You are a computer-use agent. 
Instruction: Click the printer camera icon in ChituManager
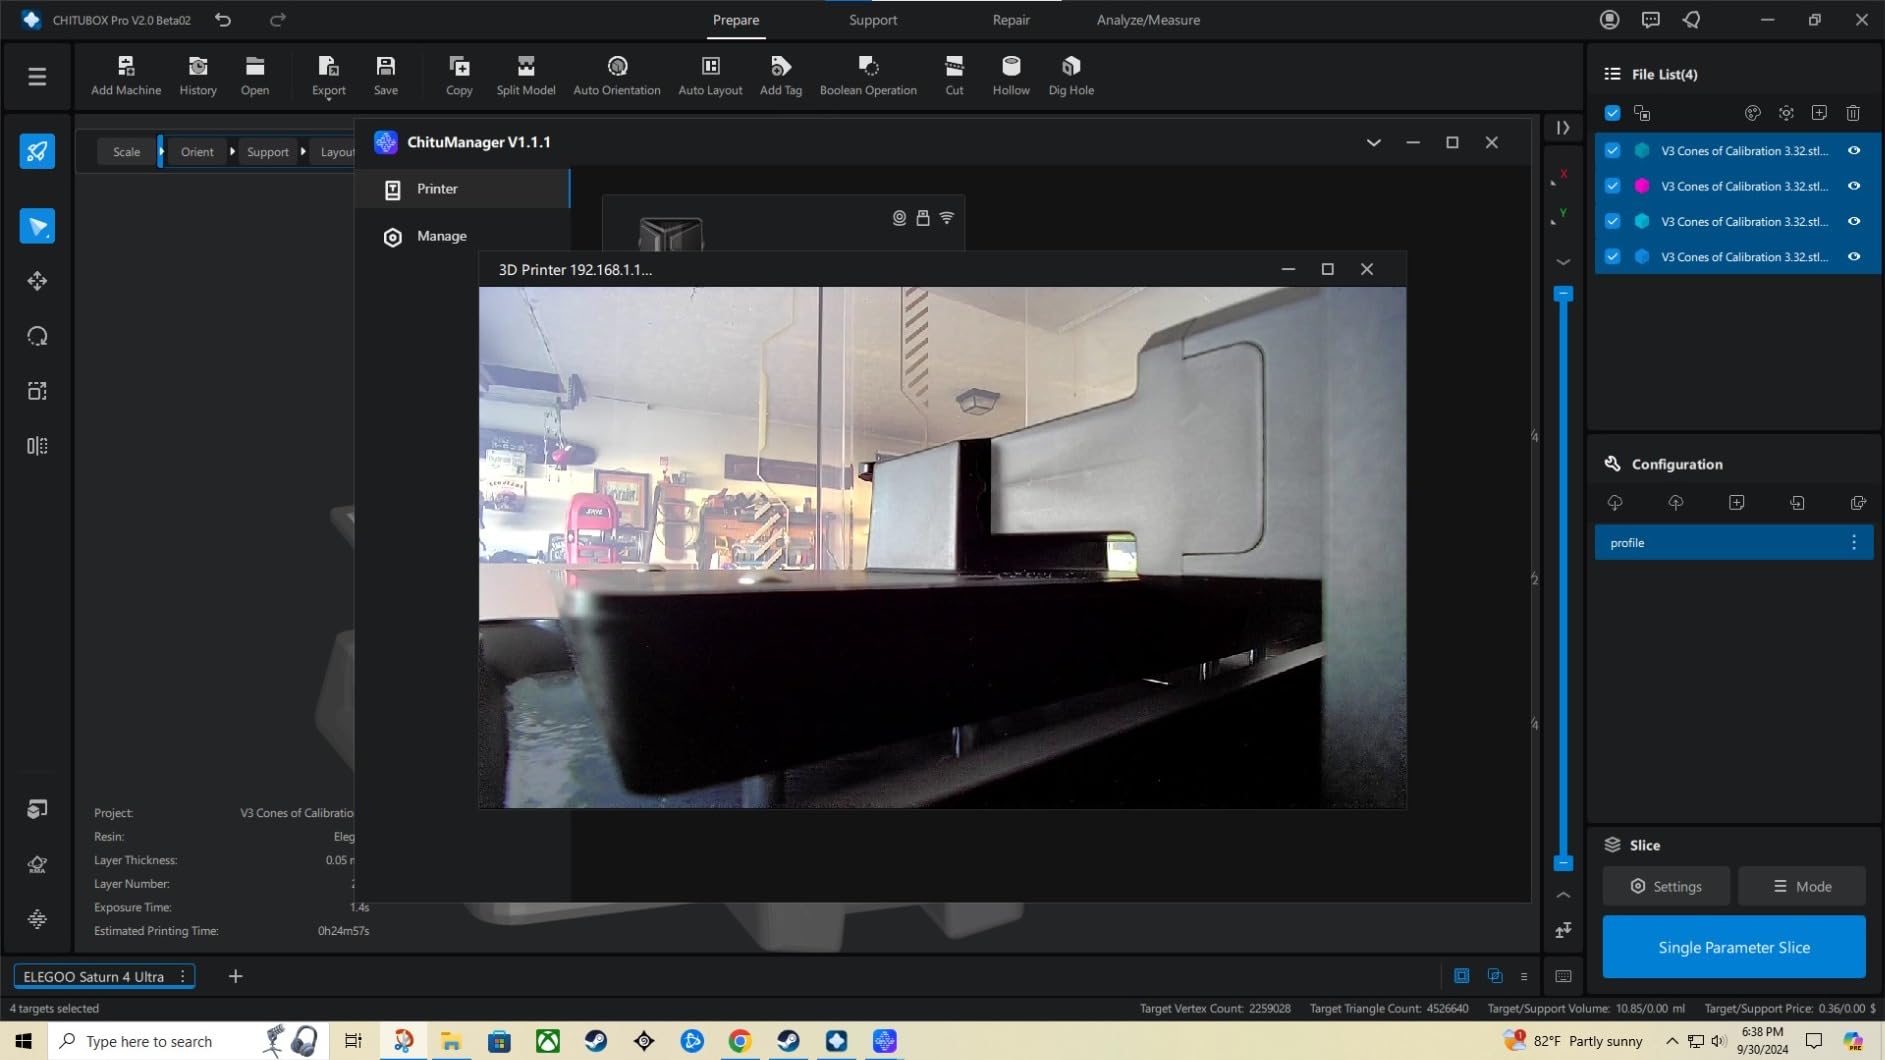pos(899,218)
